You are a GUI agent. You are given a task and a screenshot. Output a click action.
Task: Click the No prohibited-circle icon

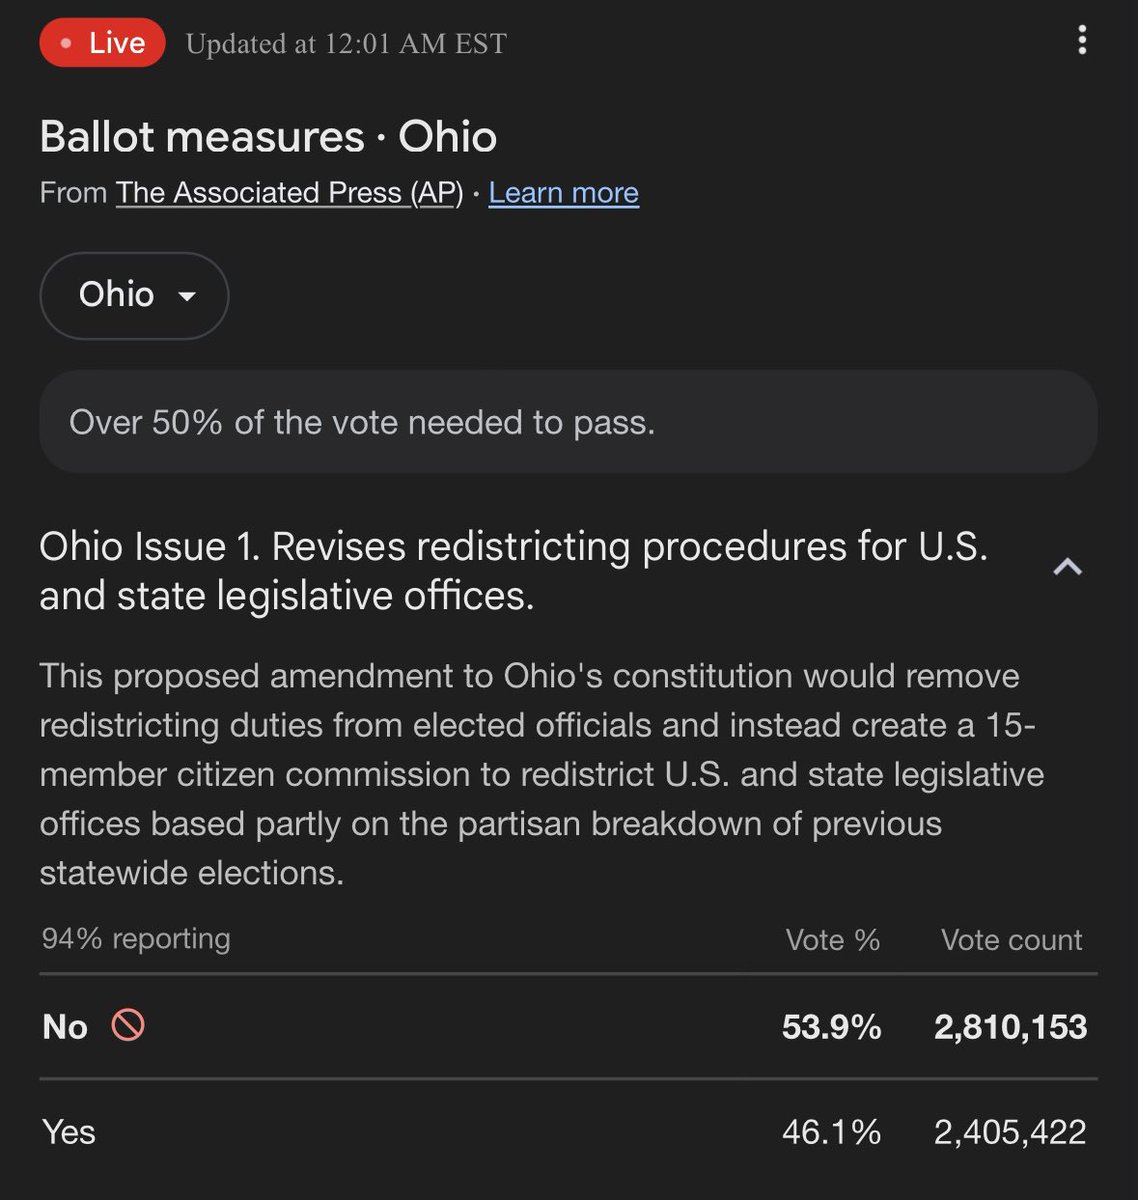pyautogui.click(x=128, y=1025)
